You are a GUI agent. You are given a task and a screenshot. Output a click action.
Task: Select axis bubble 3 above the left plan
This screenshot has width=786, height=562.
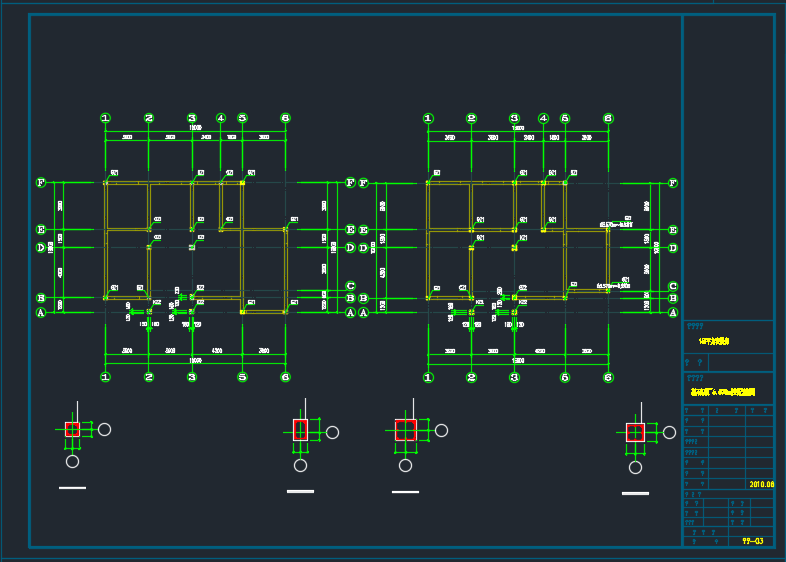point(192,118)
